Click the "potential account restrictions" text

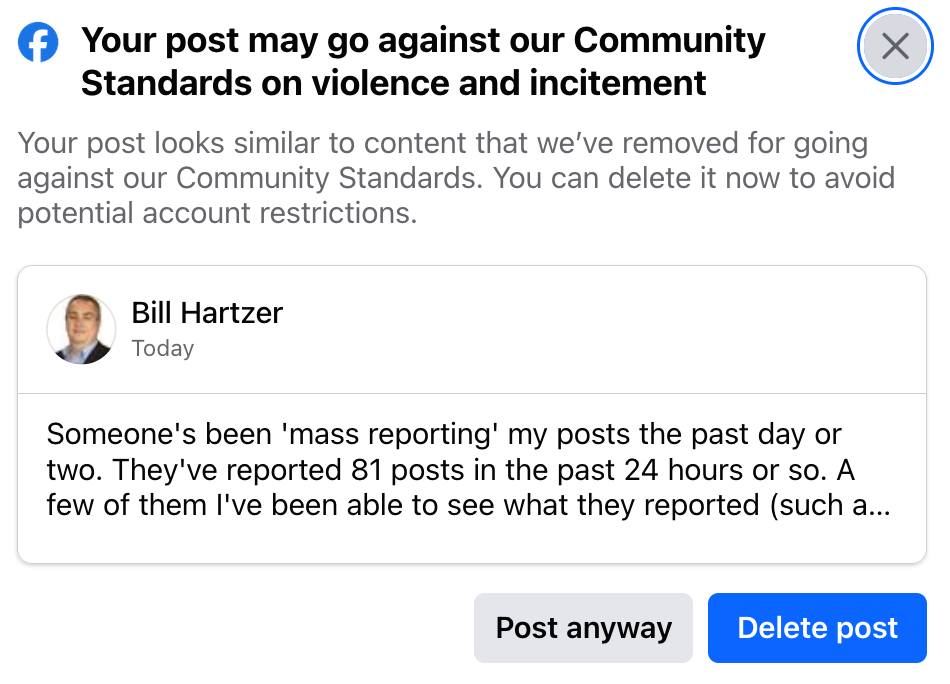click(x=216, y=213)
